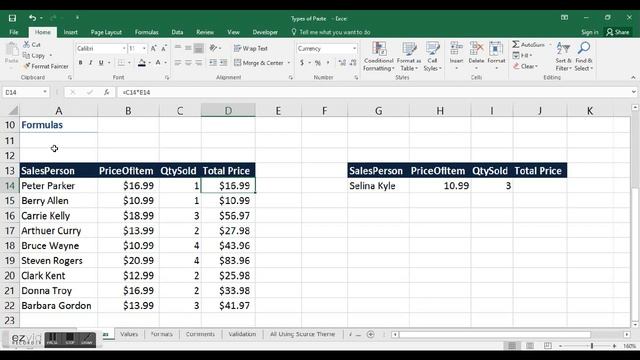
Task: Open orientation text rotation options
Action: click(215, 49)
